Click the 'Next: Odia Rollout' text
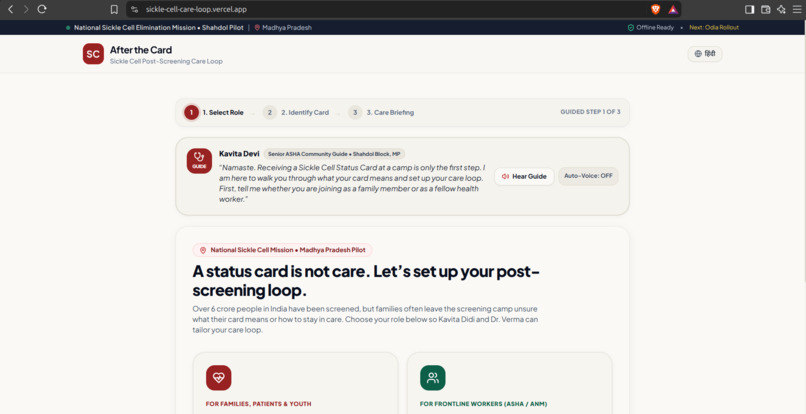Image resolution: width=806 pixels, height=414 pixels. coord(714,28)
